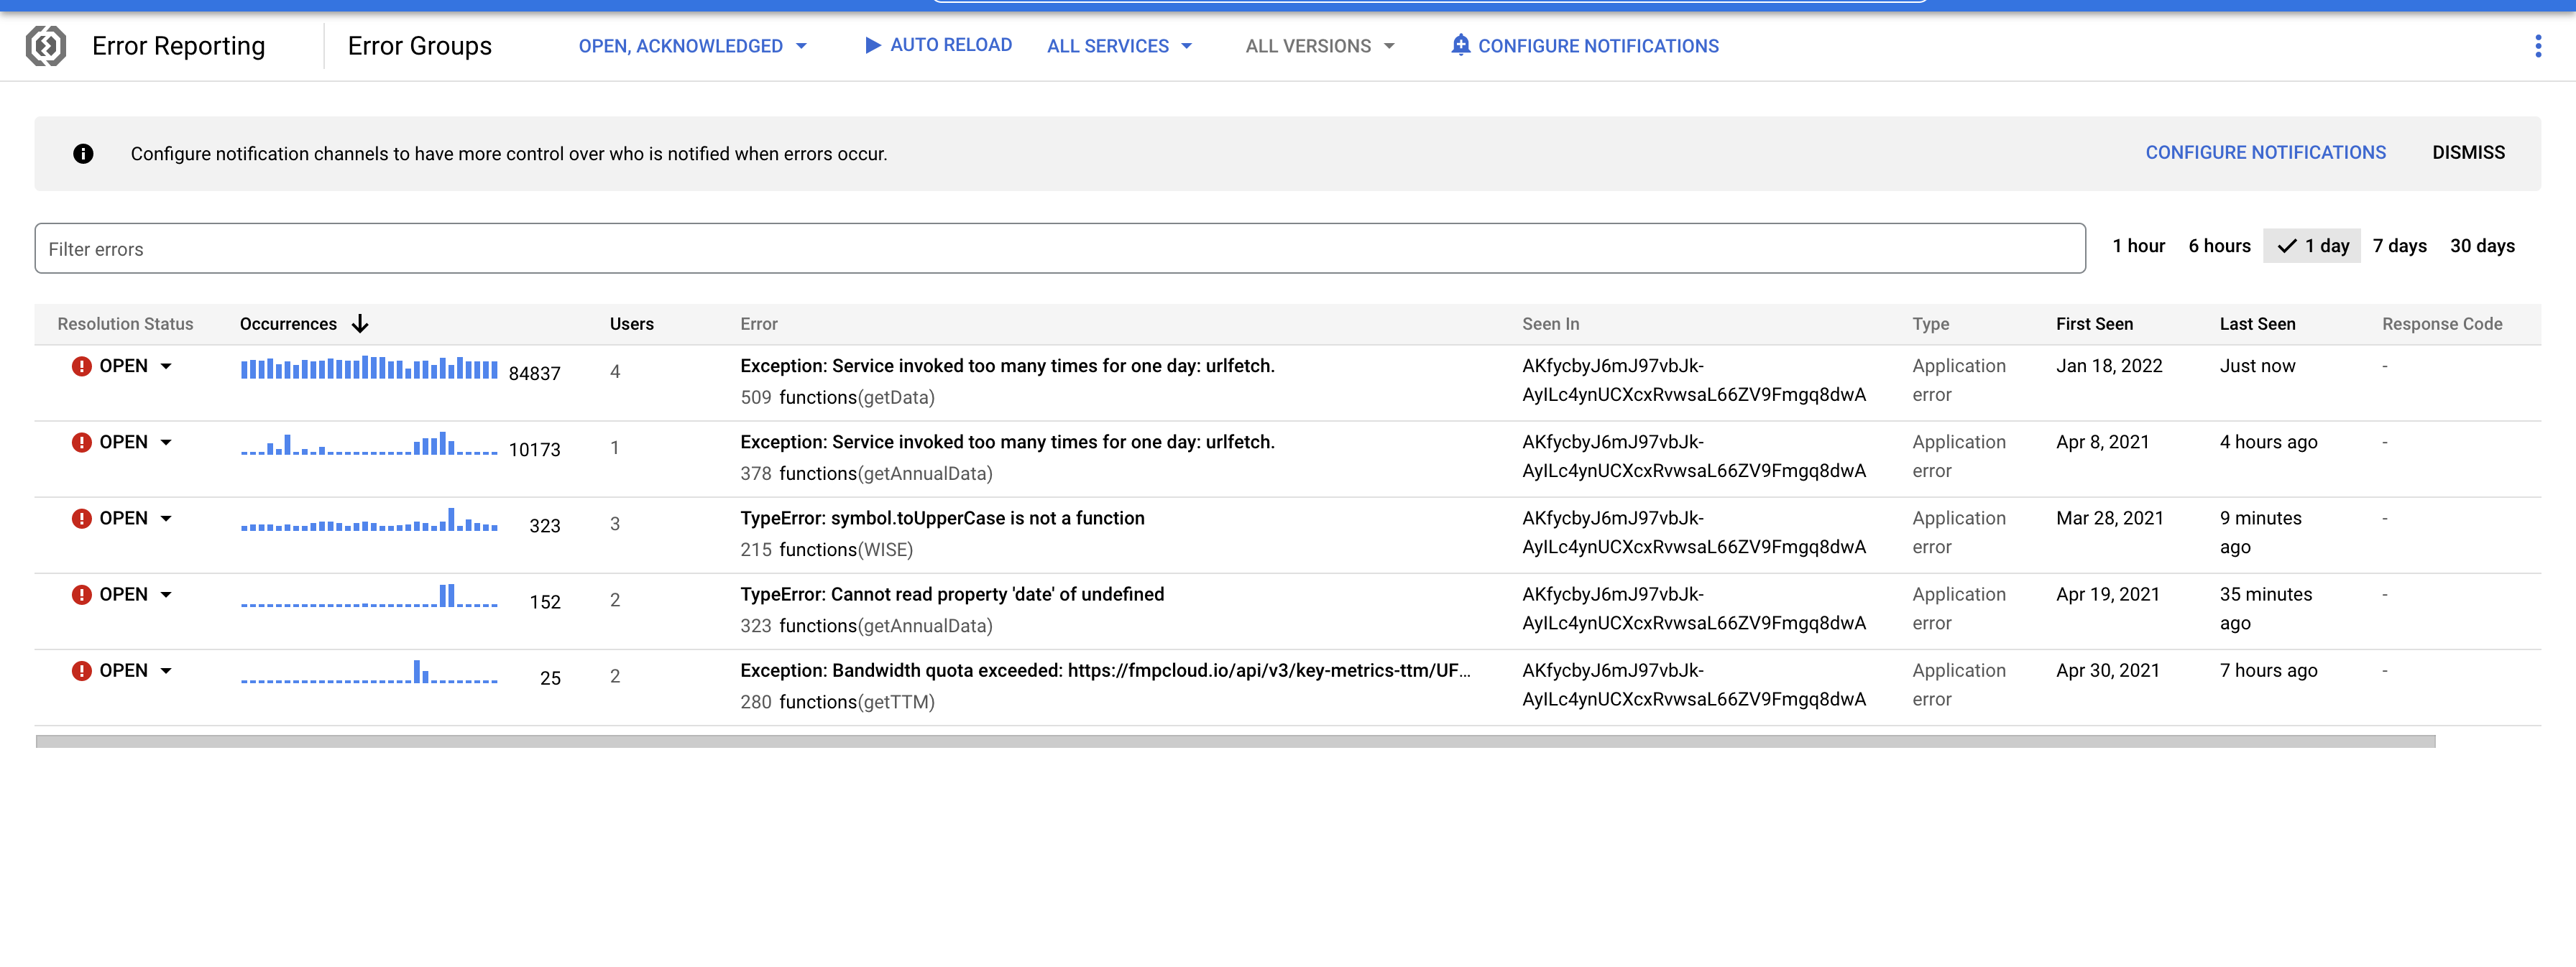Expand OPEN status dropdown for Bandwidth quota row

click(166, 670)
